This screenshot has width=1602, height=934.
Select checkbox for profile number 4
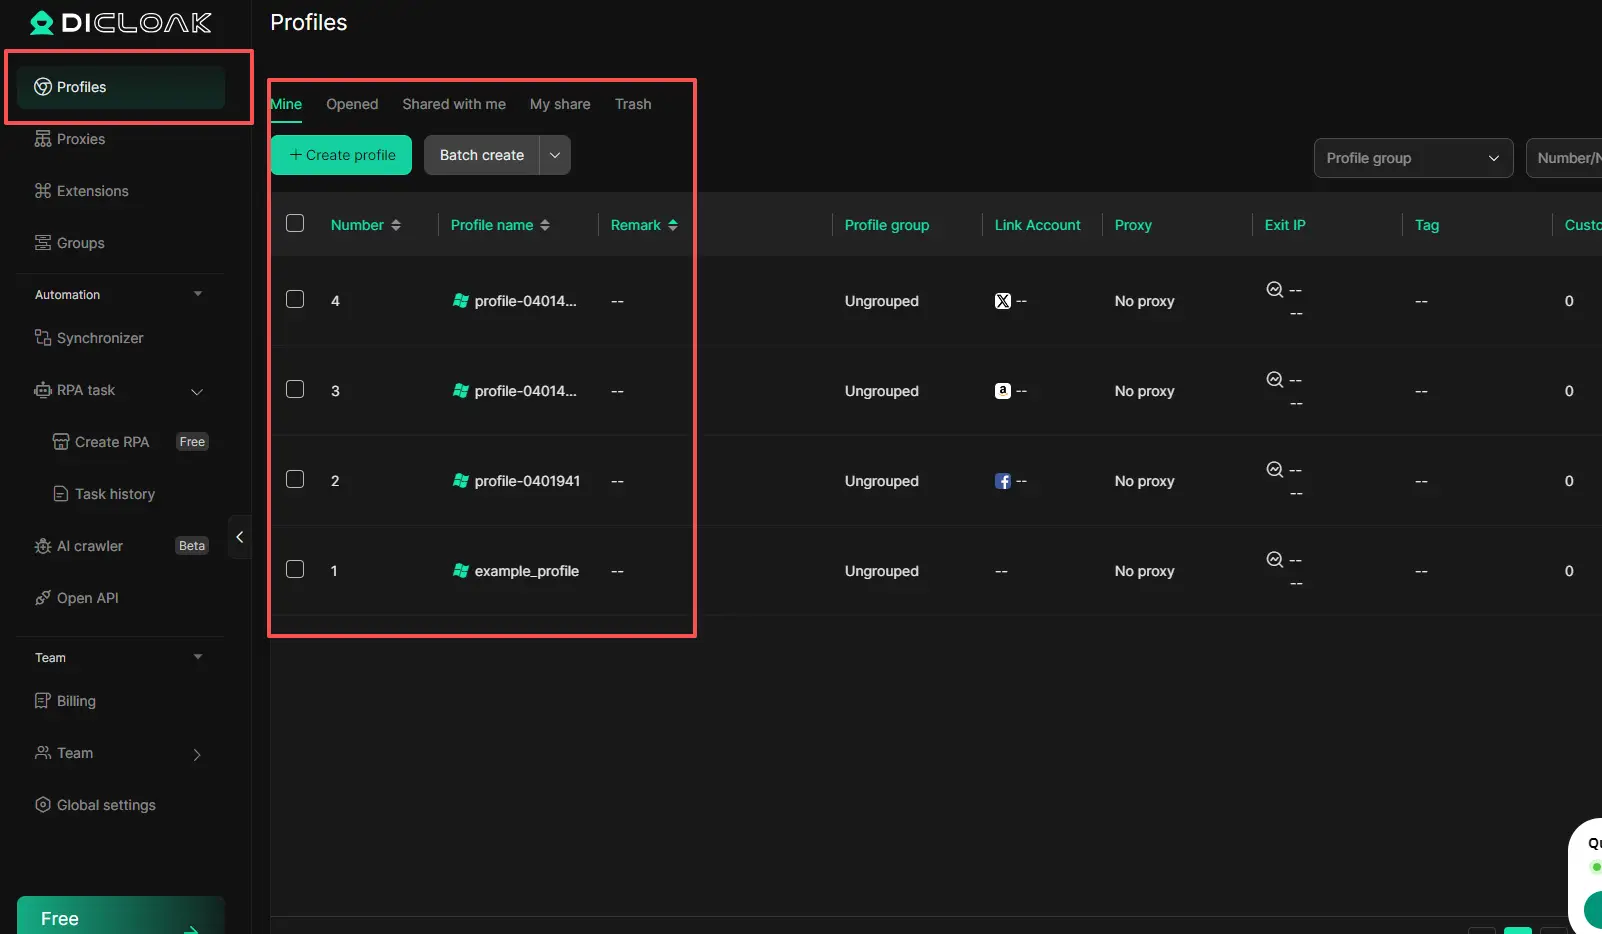(x=295, y=299)
